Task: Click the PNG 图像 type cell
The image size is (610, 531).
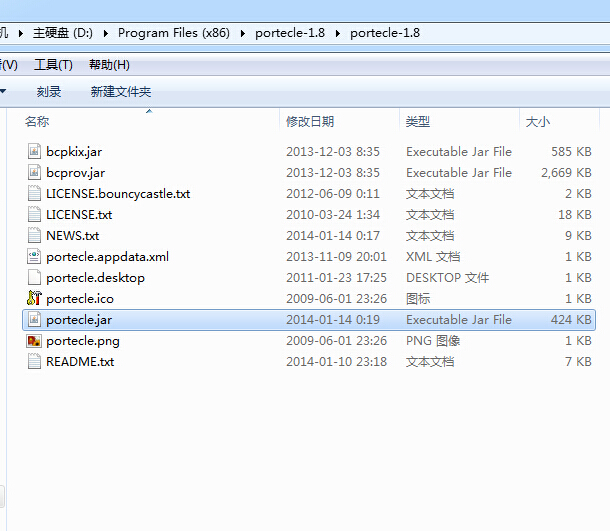Action: tap(433, 341)
